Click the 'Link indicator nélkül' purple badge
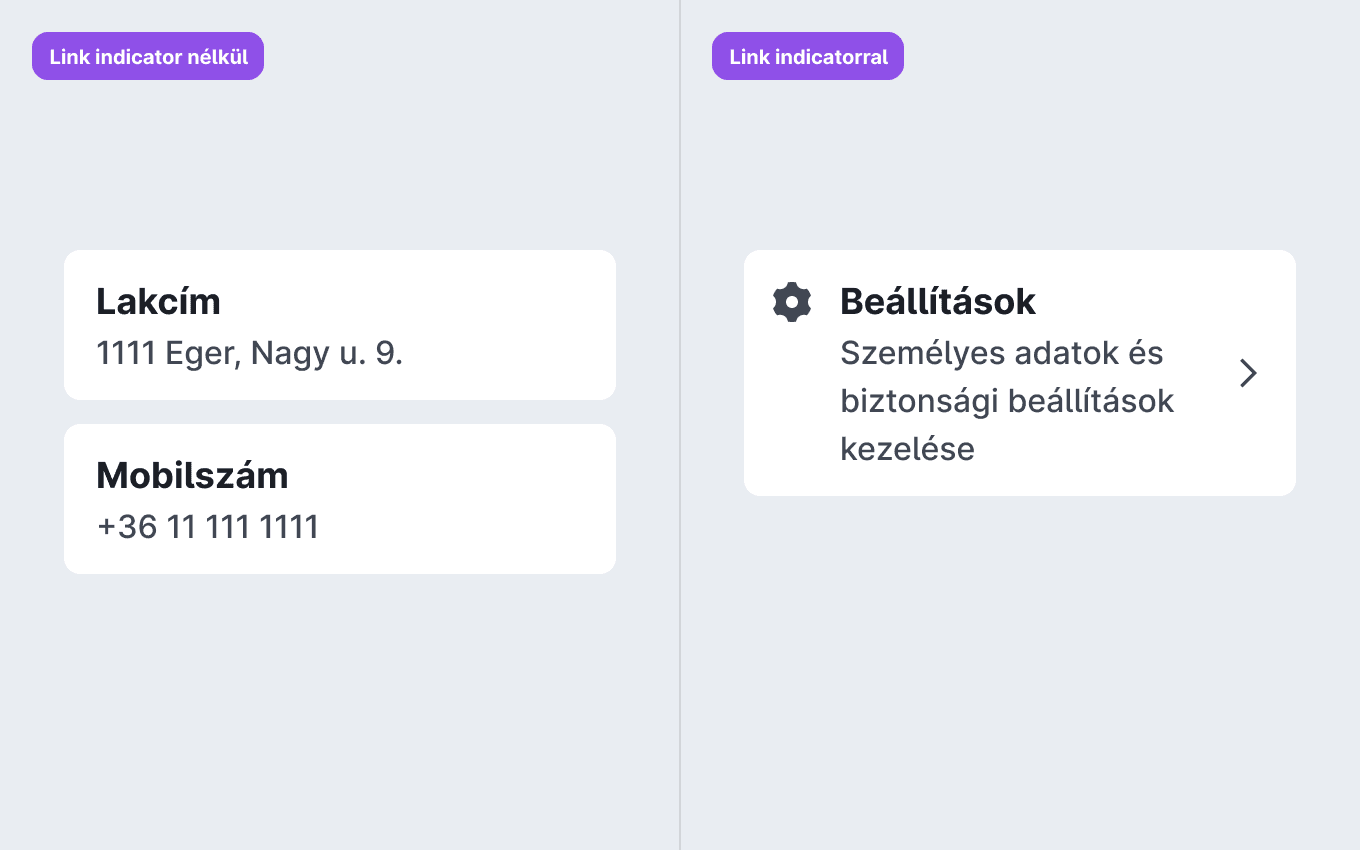This screenshot has height=850, width=1360. (x=148, y=56)
